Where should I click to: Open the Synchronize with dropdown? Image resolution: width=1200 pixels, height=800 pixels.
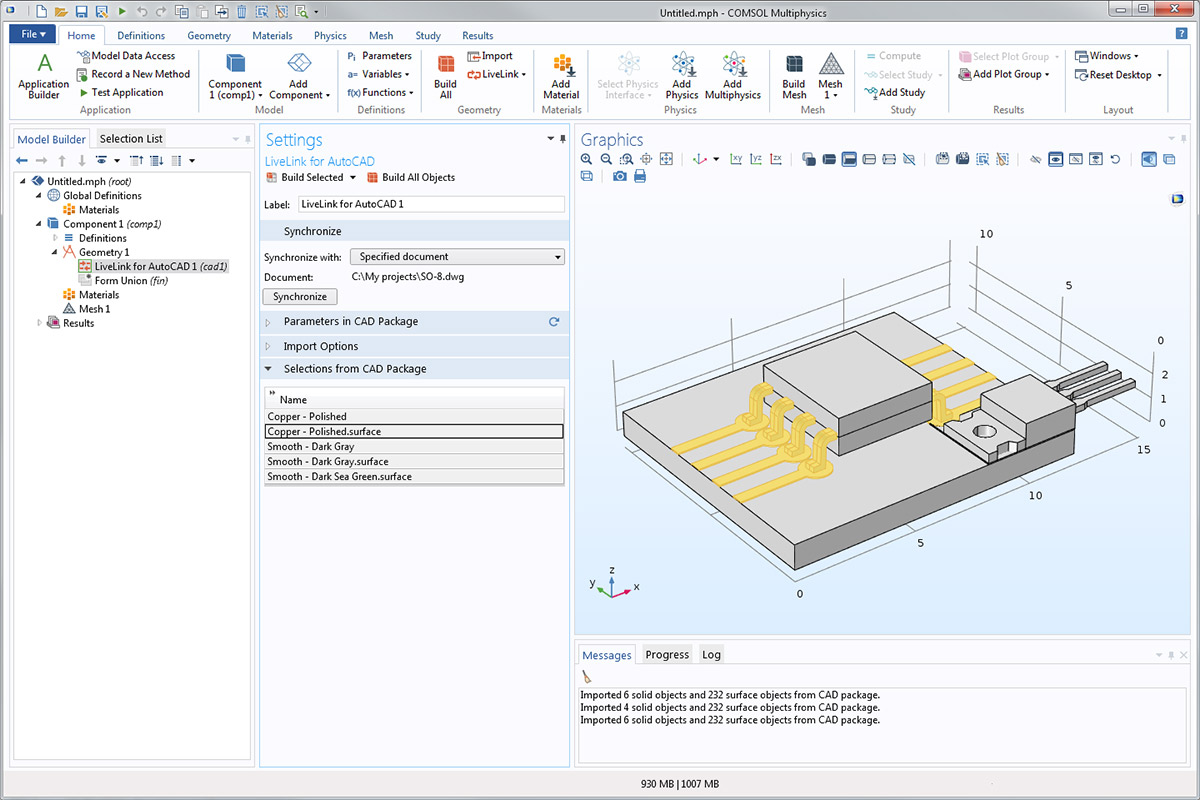point(457,257)
